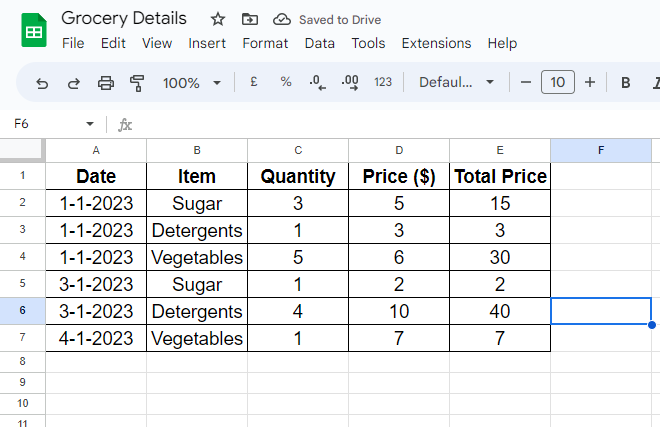This screenshot has width=660, height=427.
Task: Select the Paint format roller icon
Action: click(137, 83)
